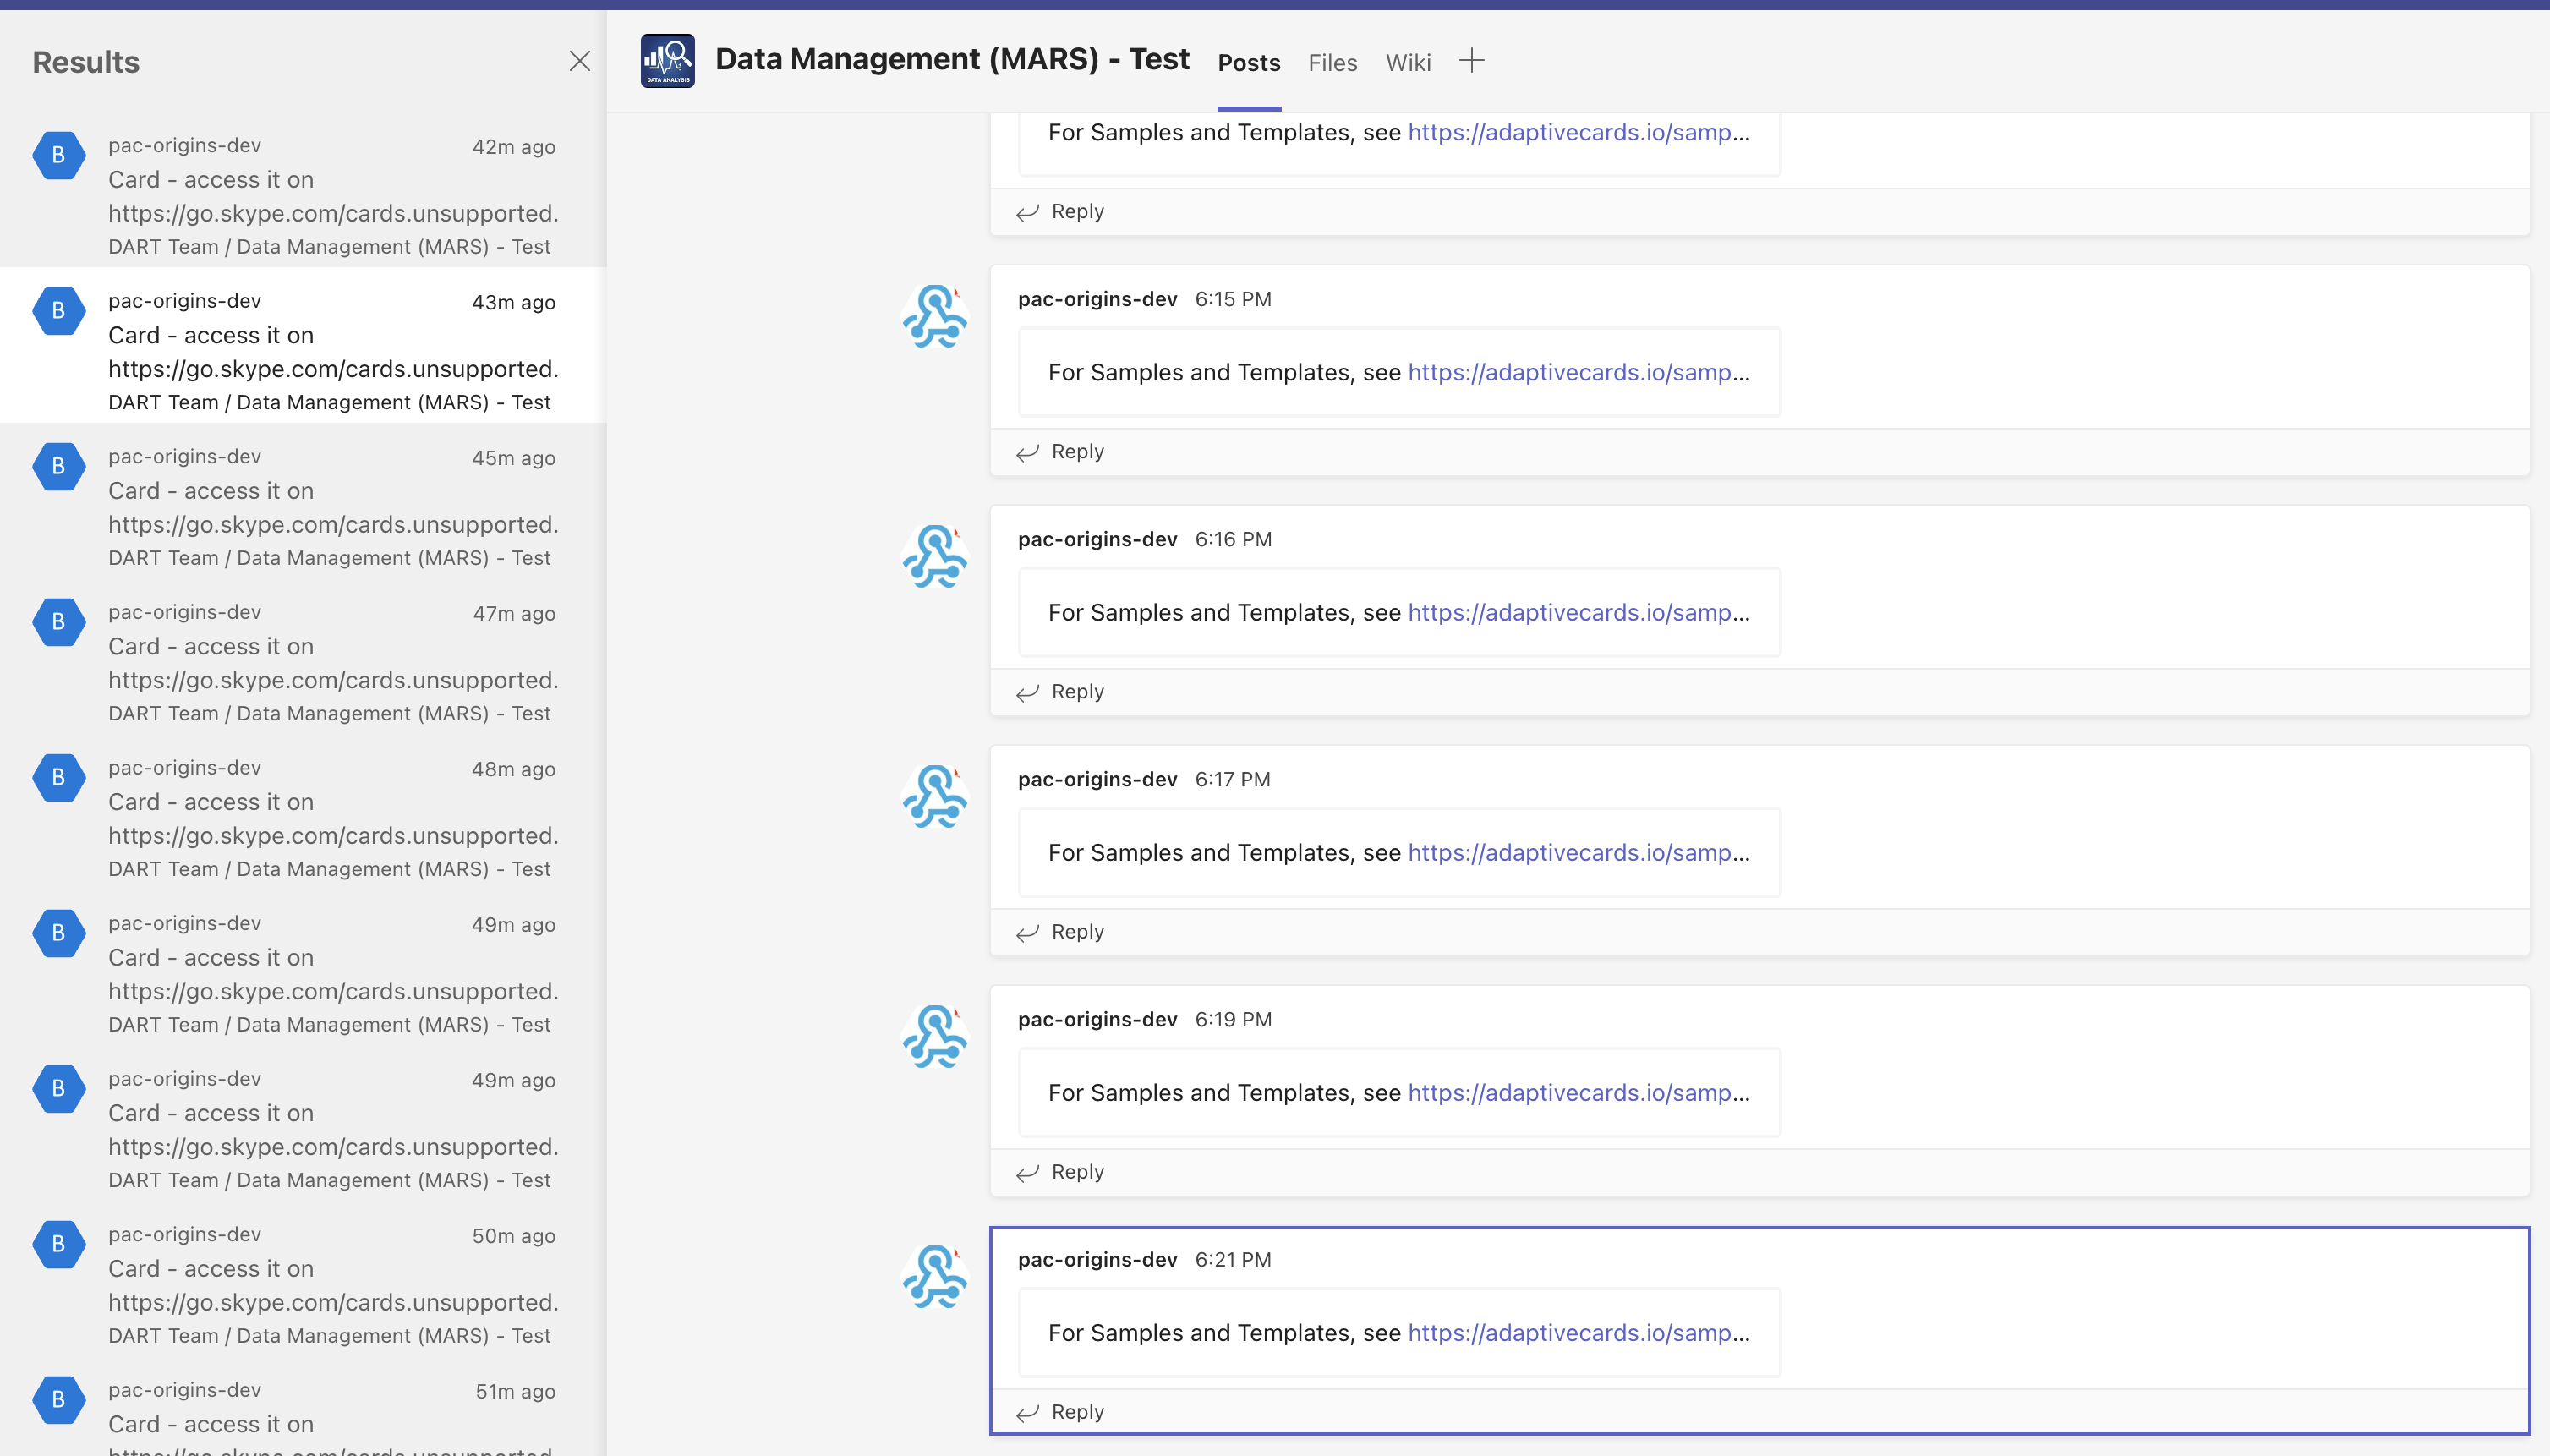Reply to the 6:17 PM post
This screenshot has height=1456, width=2550.
pos(1060,932)
